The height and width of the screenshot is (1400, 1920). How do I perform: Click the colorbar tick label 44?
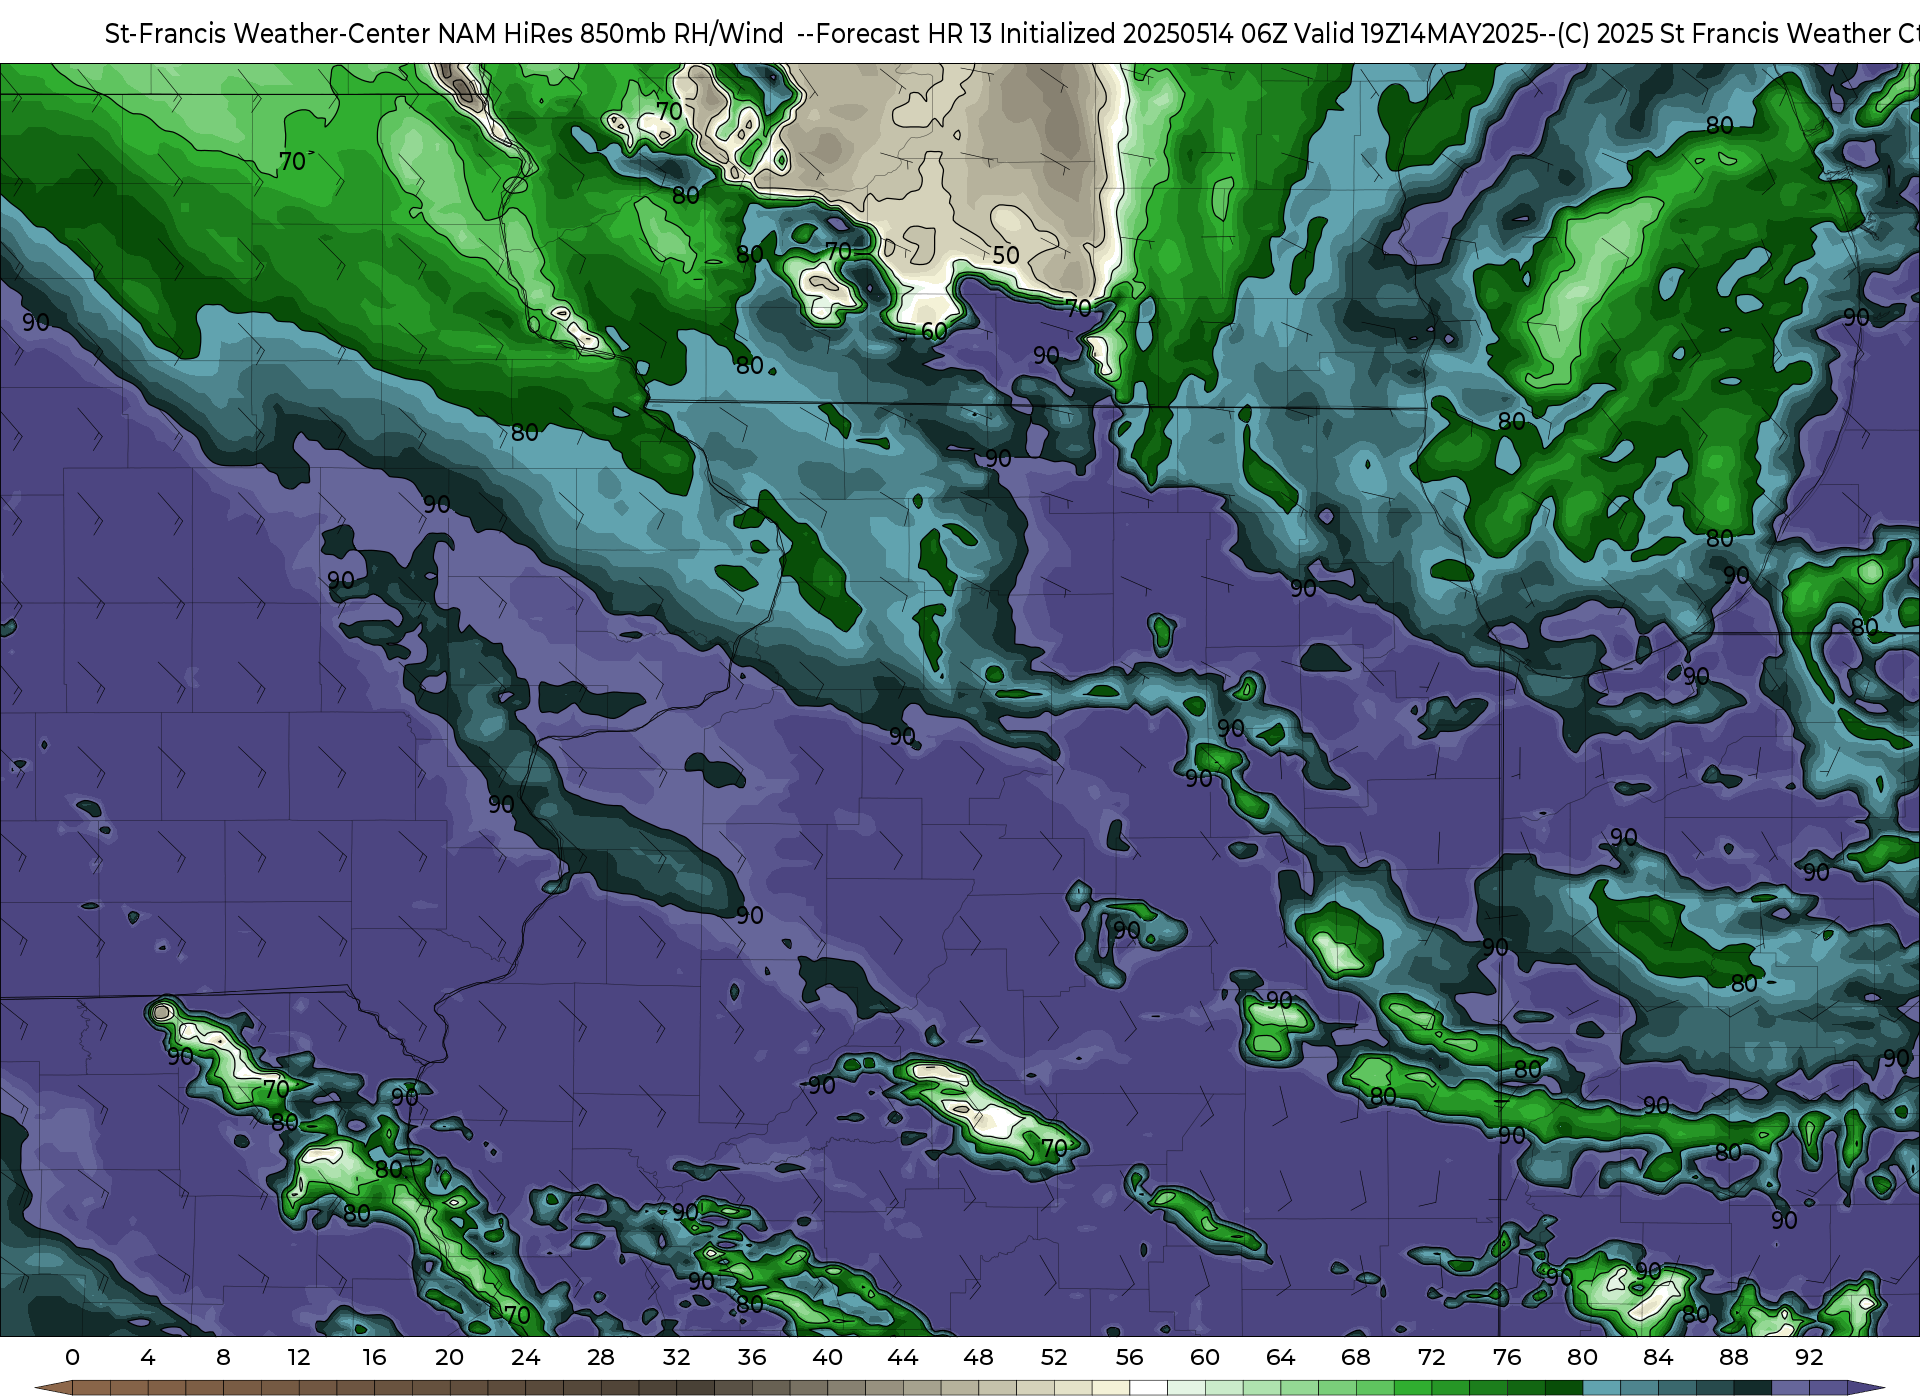pos(903,1357)
